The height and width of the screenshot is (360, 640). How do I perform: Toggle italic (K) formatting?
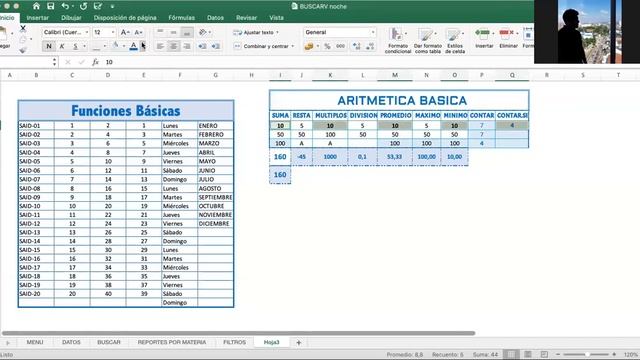pyautogui.click(x=62, y=46)
